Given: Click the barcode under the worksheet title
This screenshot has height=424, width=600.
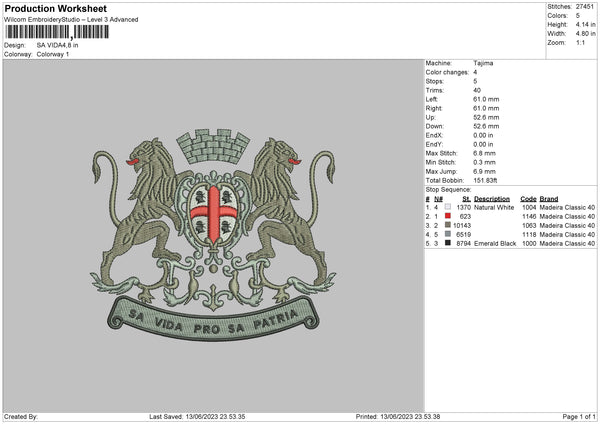Looking at the screenshot, I should pyautogui.click(x=57, y=32).
